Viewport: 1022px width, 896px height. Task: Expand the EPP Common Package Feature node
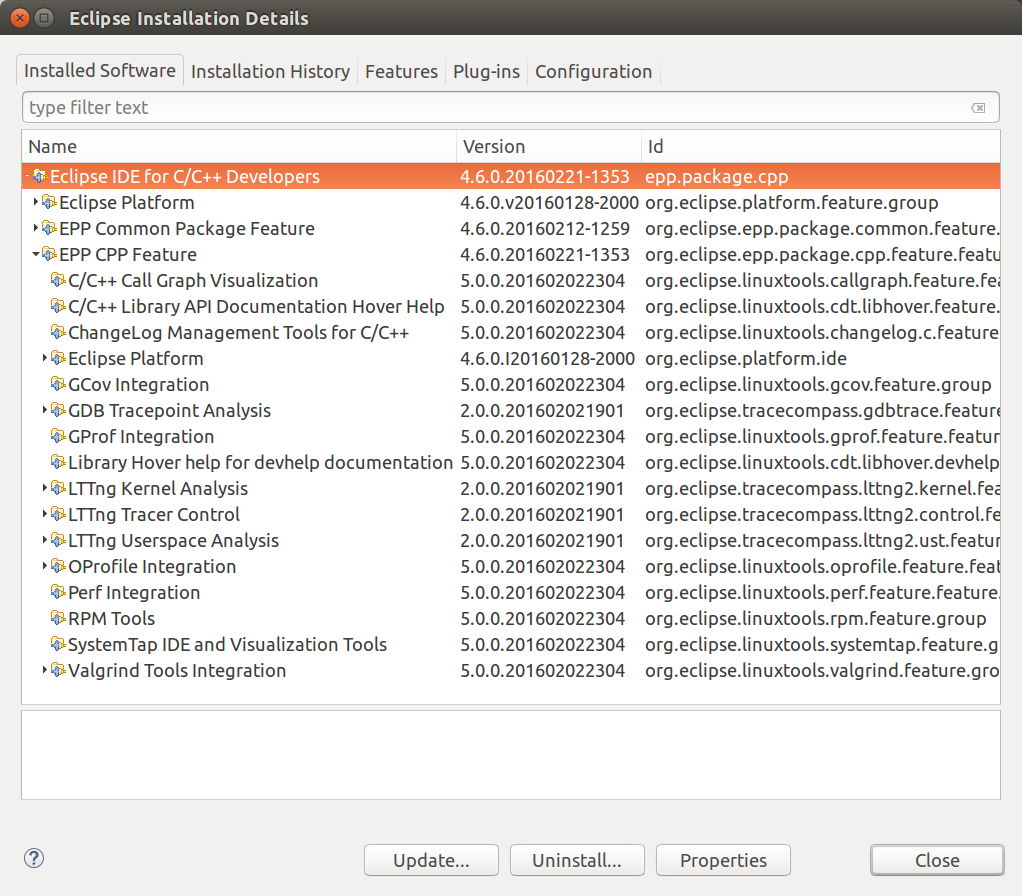point(35,228)
